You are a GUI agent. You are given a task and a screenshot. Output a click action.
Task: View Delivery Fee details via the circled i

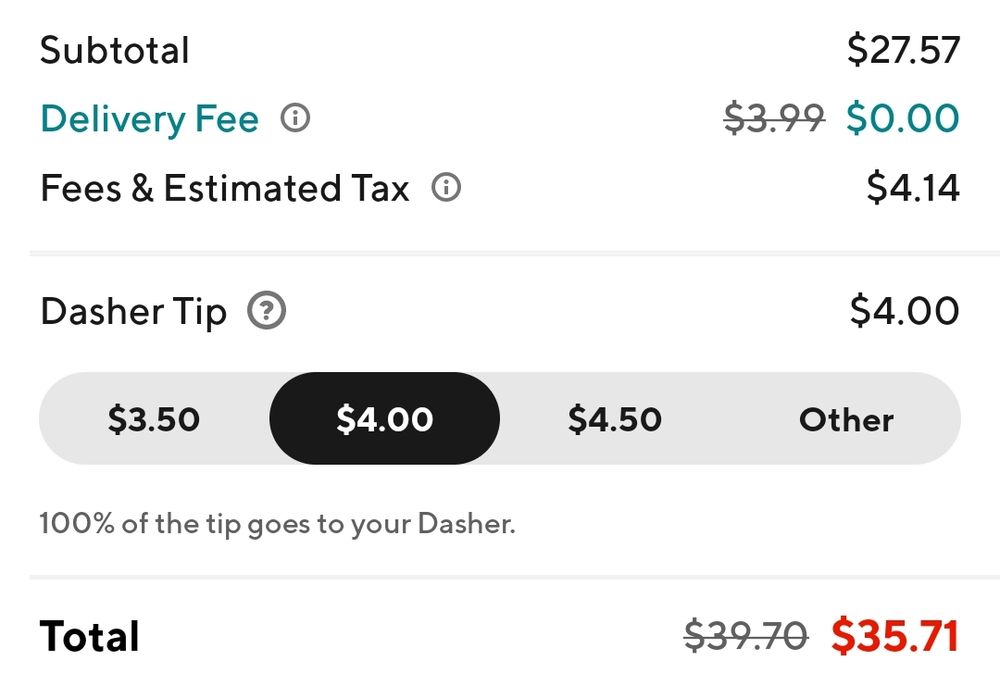tap(294, 119)
